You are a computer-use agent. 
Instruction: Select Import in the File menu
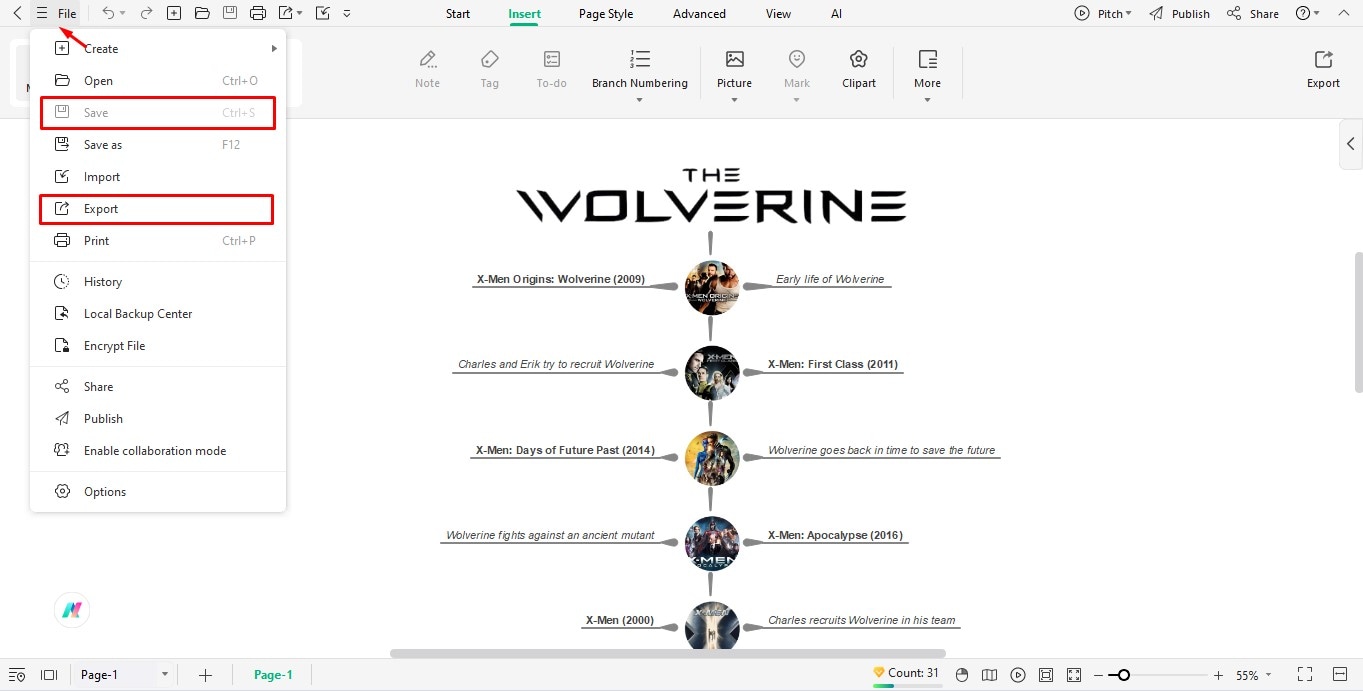tap(158, 177)
